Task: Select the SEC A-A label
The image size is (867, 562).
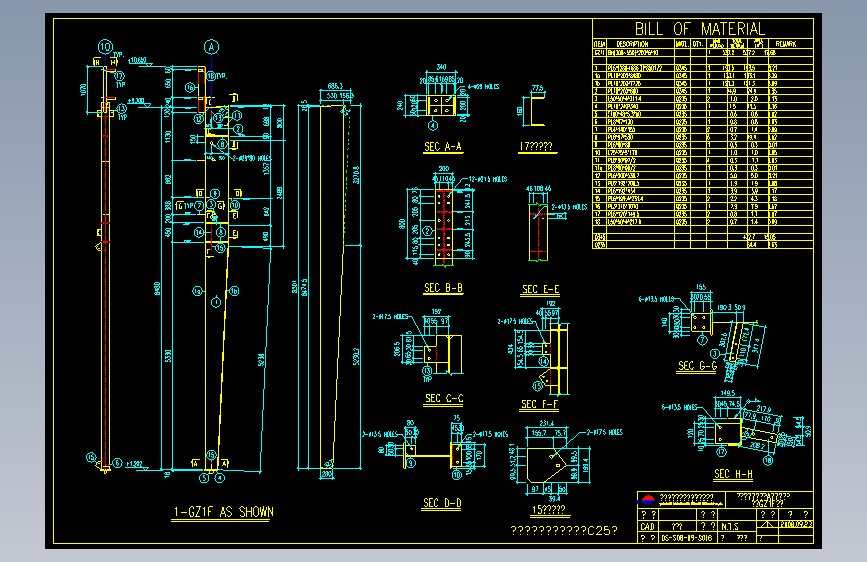Action: [x=443, y=147]
